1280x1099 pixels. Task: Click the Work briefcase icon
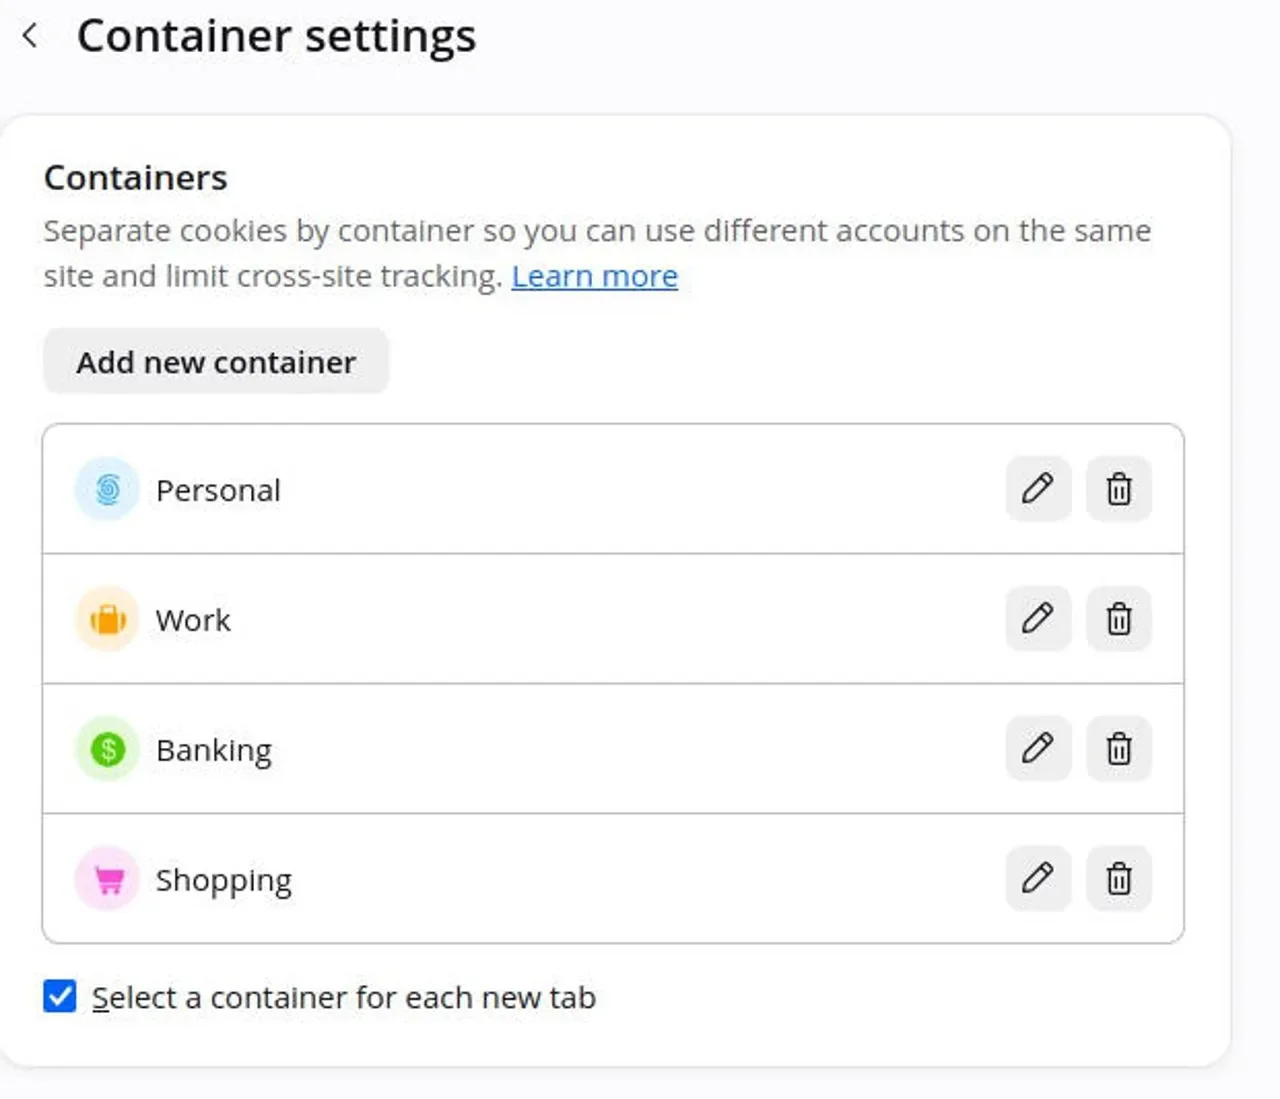[x=108, y=619]
